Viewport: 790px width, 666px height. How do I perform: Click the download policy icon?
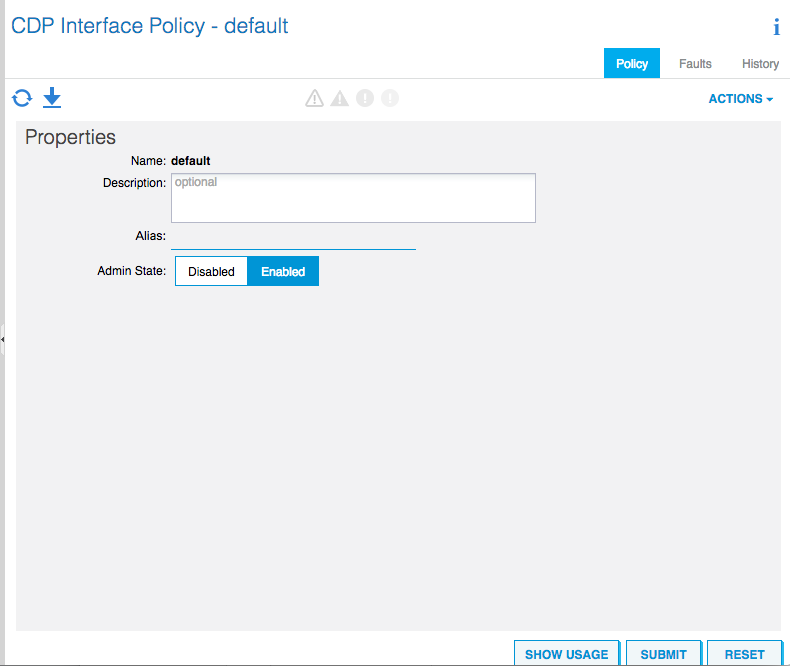52,98
